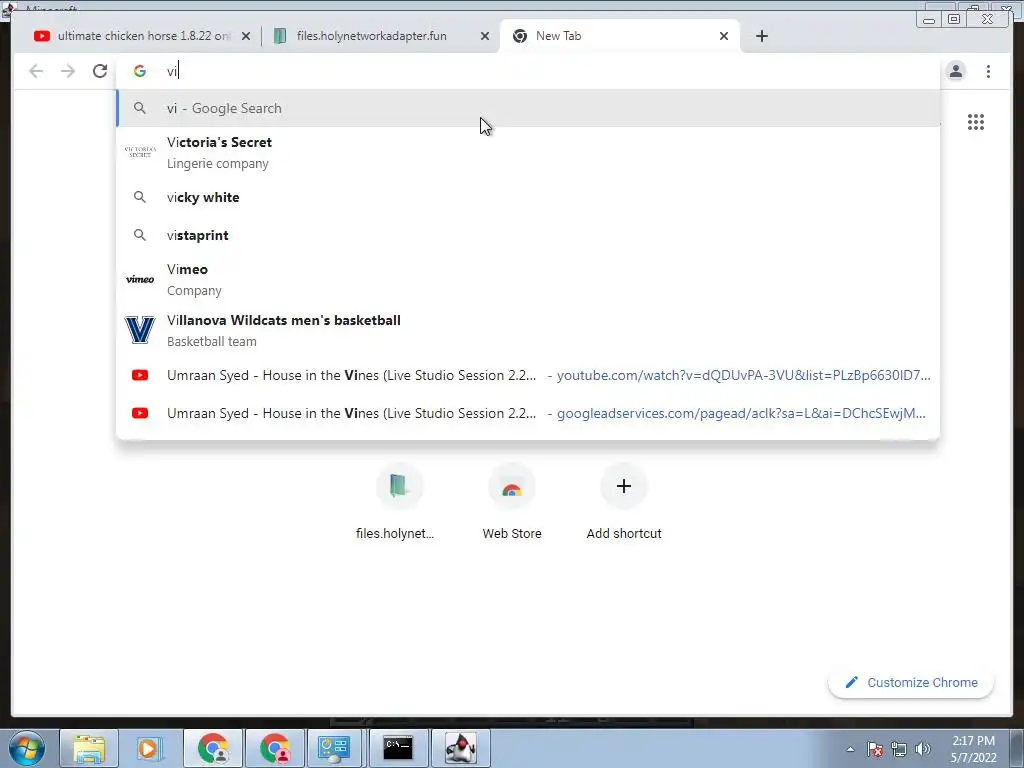Close the ultimate chicken horse YouTube tab

246,36
